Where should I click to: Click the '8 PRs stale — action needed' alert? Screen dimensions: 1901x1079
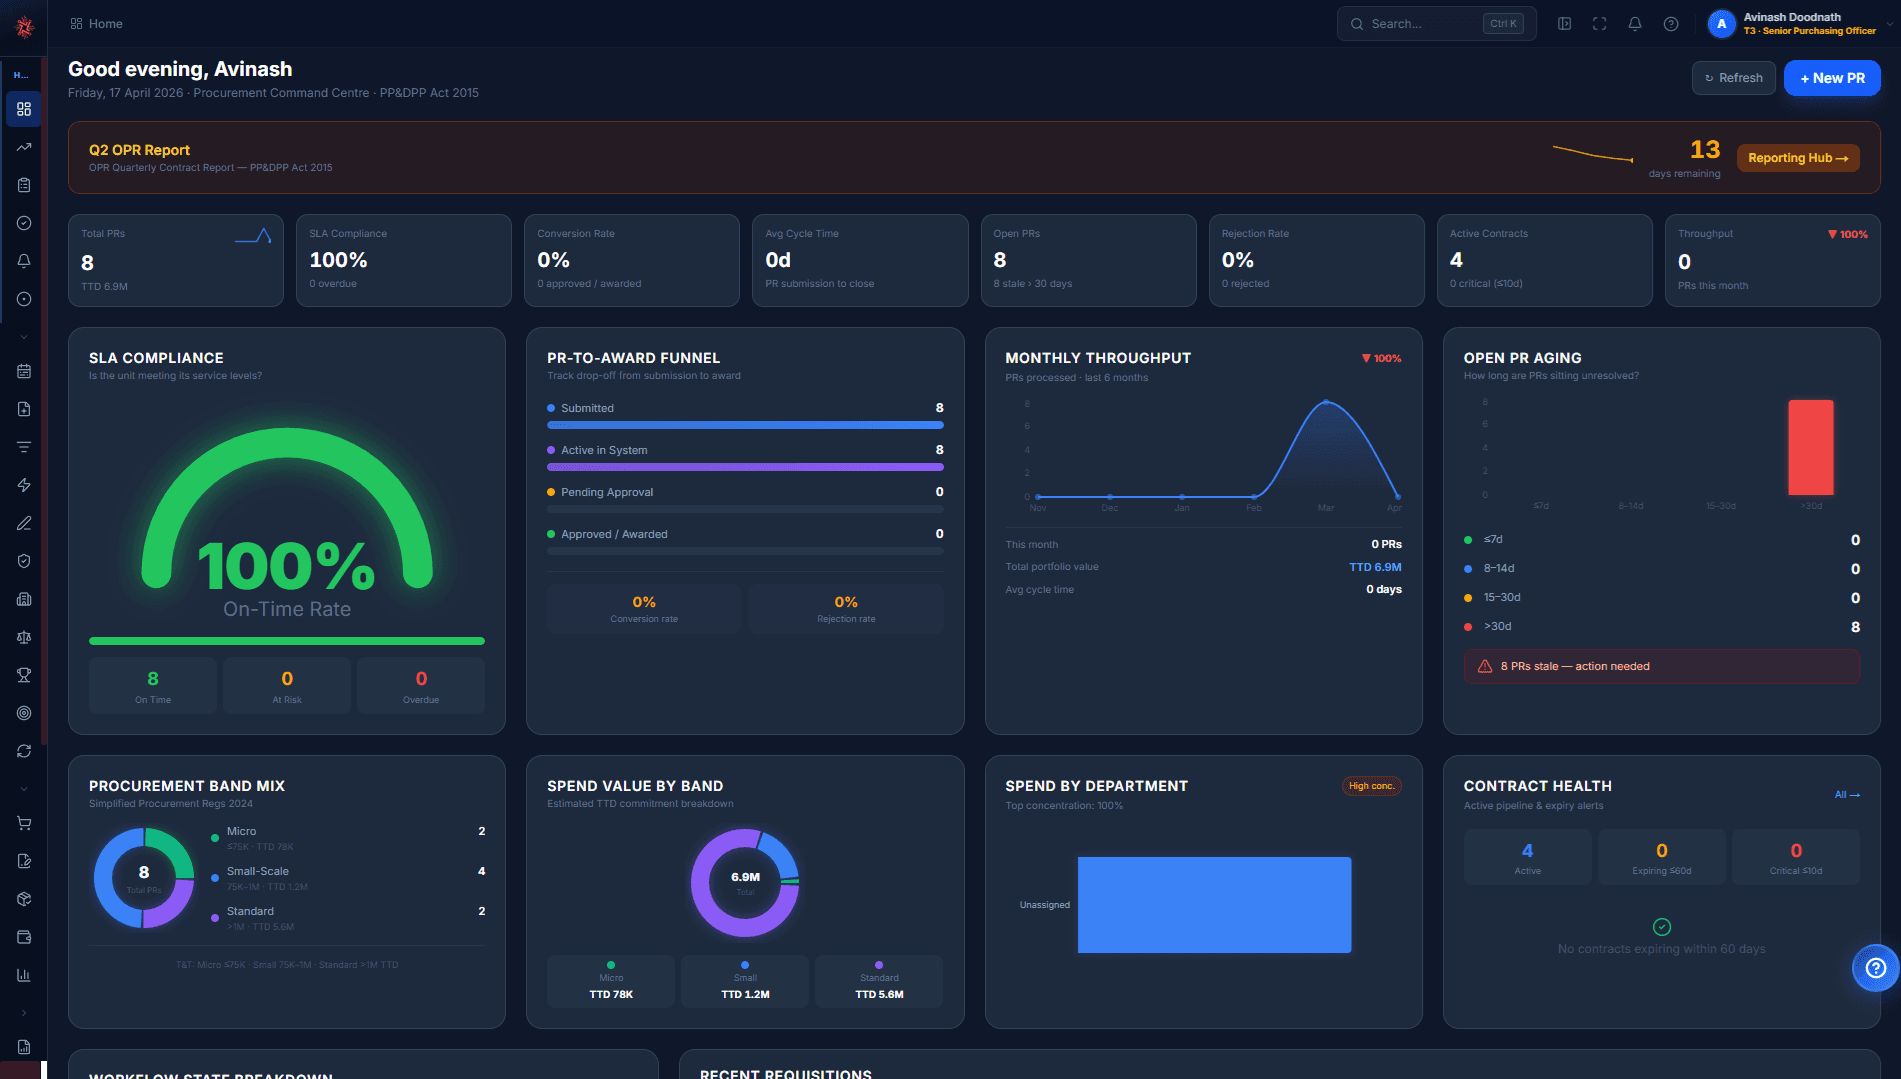click(1662, 666)
